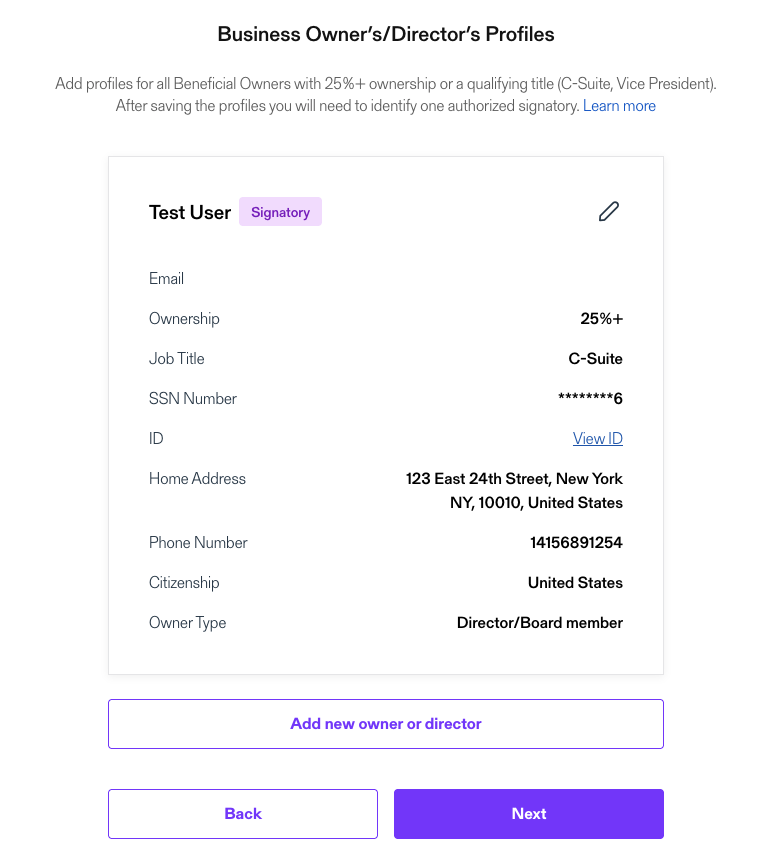Select the Test User profile name
The width and height of the screenshot is (771, 854).
(189, 211)
